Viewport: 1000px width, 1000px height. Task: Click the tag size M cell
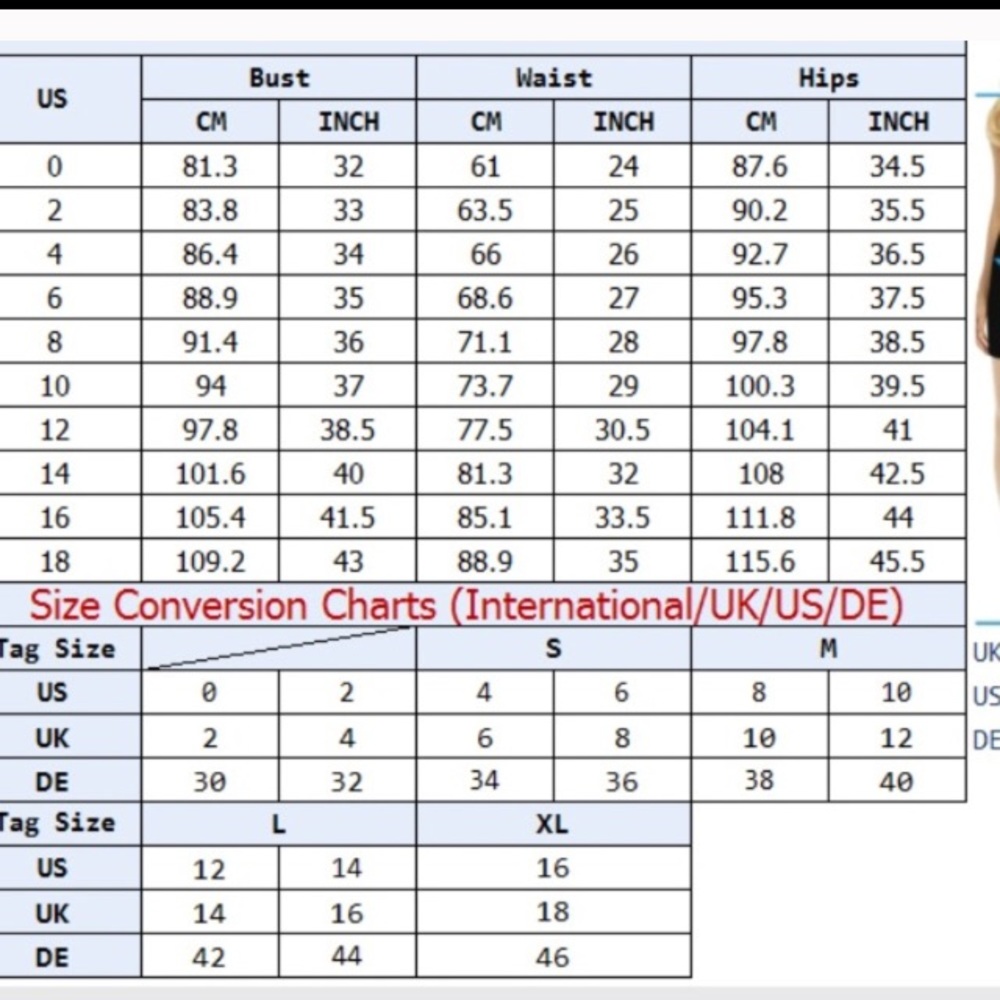(828, 649)
